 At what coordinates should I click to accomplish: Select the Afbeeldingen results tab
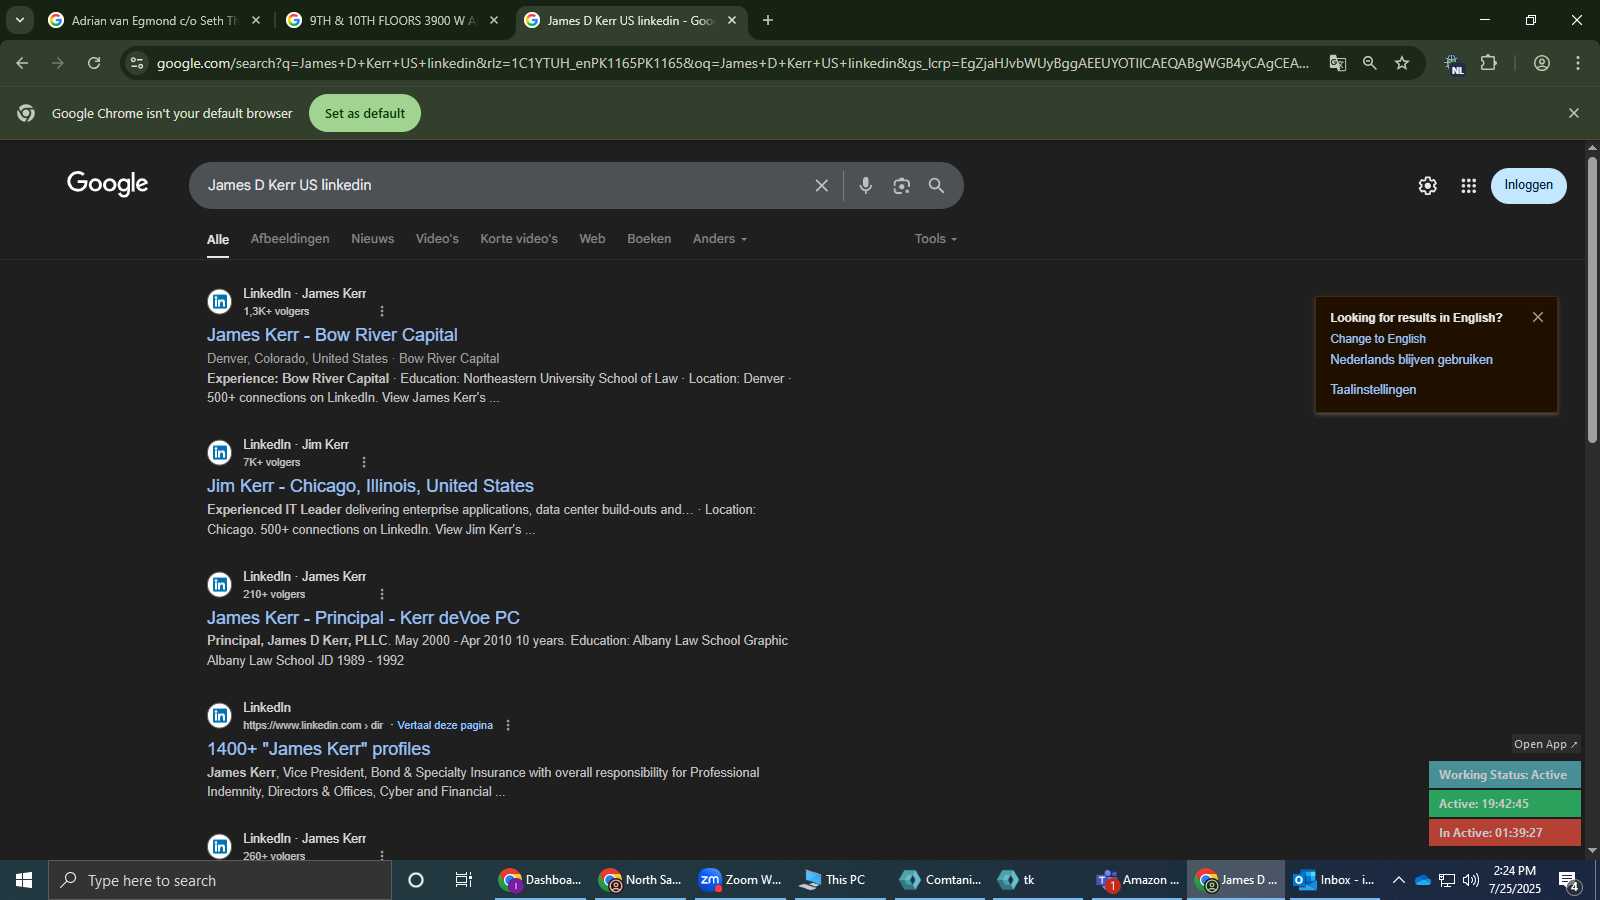click(x=290, y=239)
